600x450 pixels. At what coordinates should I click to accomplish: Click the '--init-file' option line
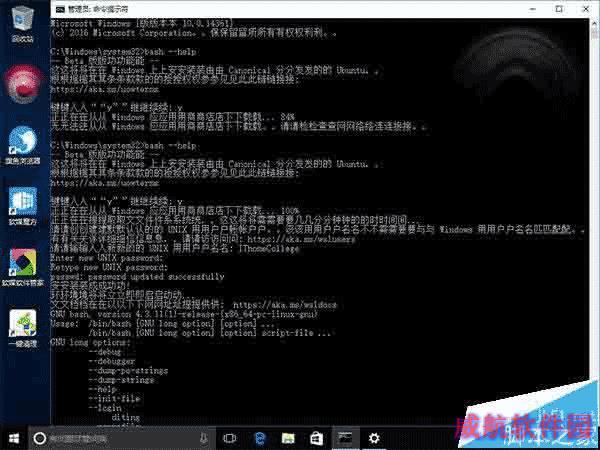(114, 399)
